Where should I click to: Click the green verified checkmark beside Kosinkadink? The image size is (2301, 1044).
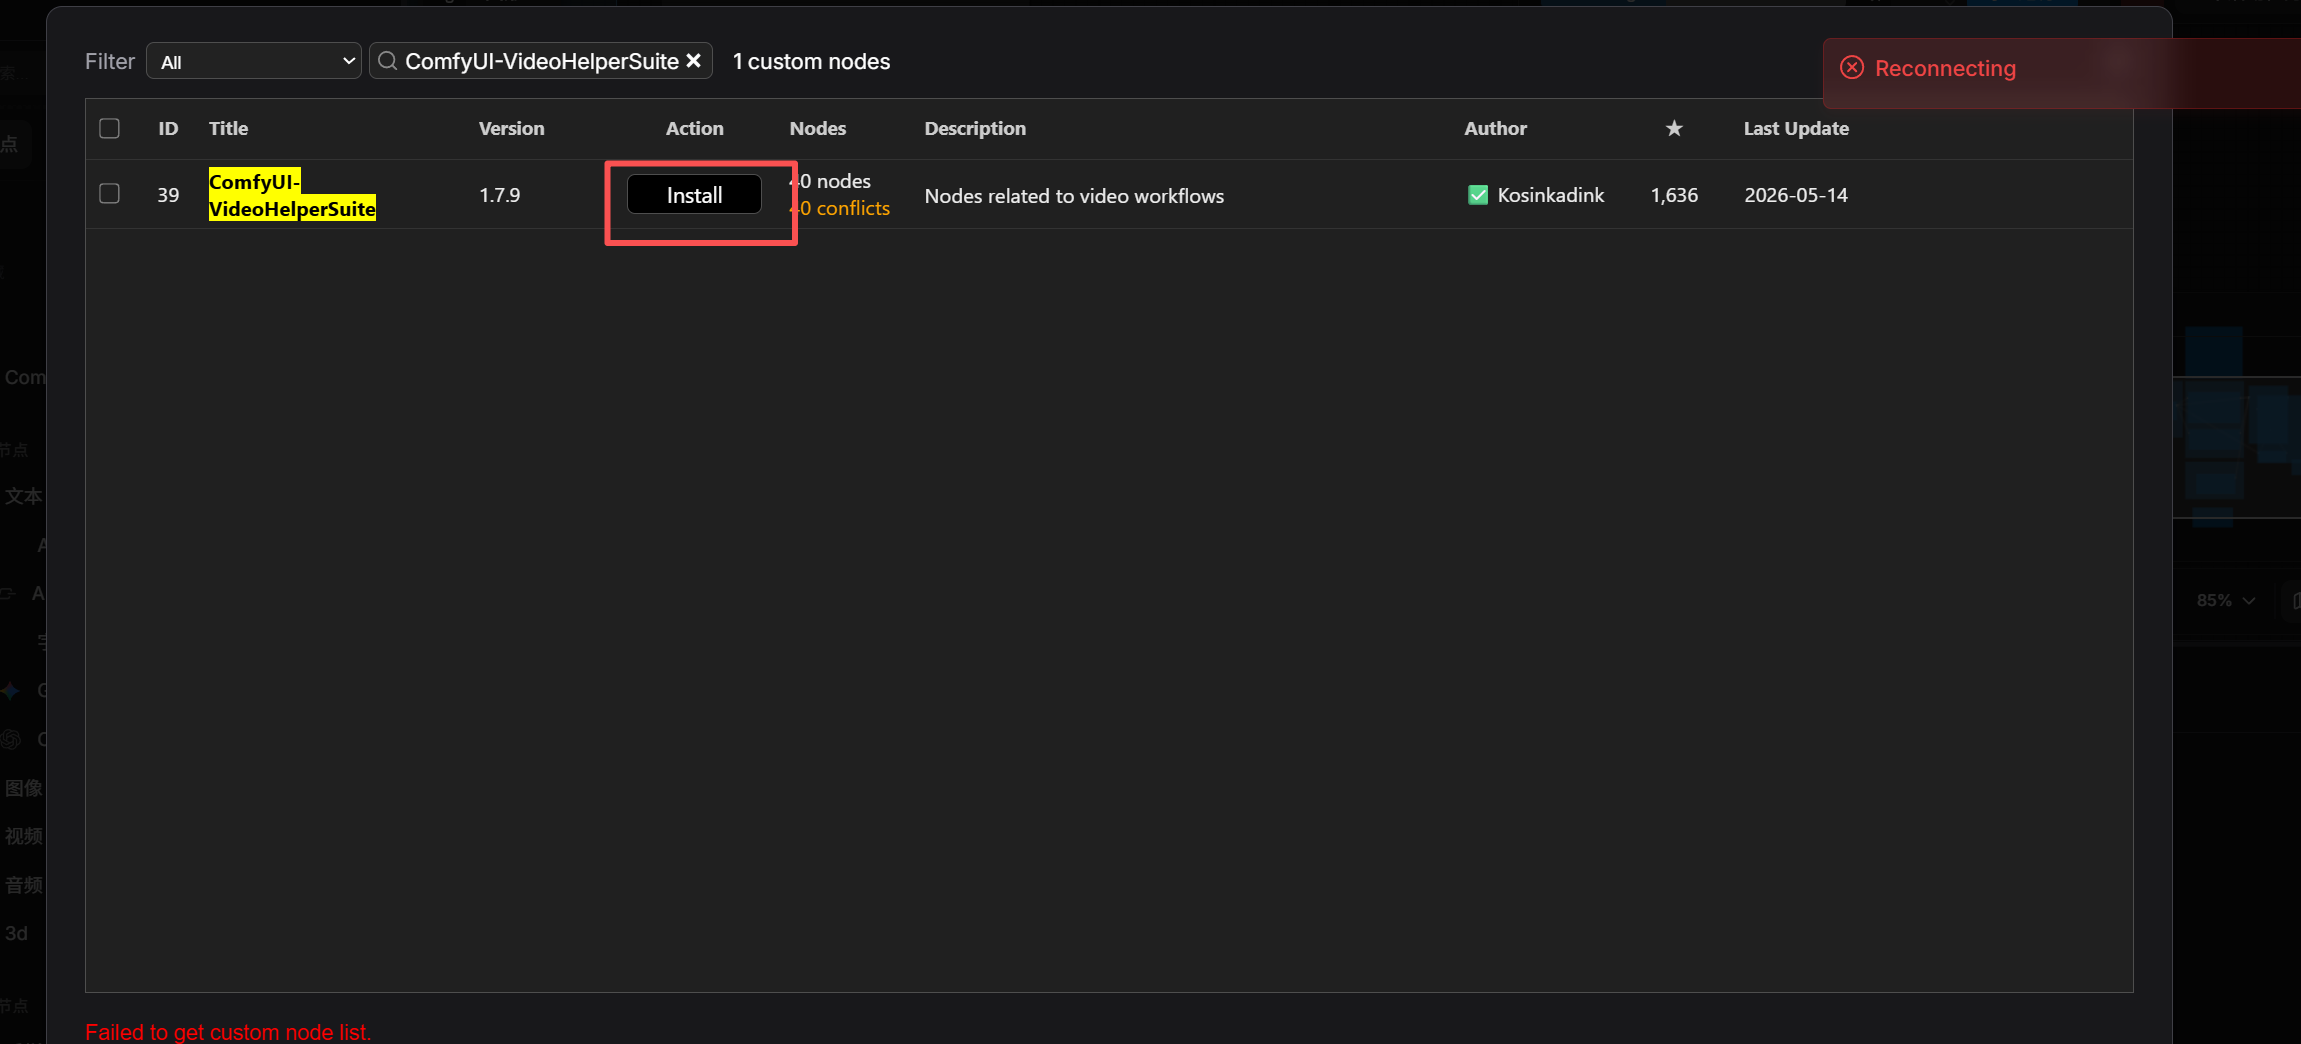[x=1478, y=195]
